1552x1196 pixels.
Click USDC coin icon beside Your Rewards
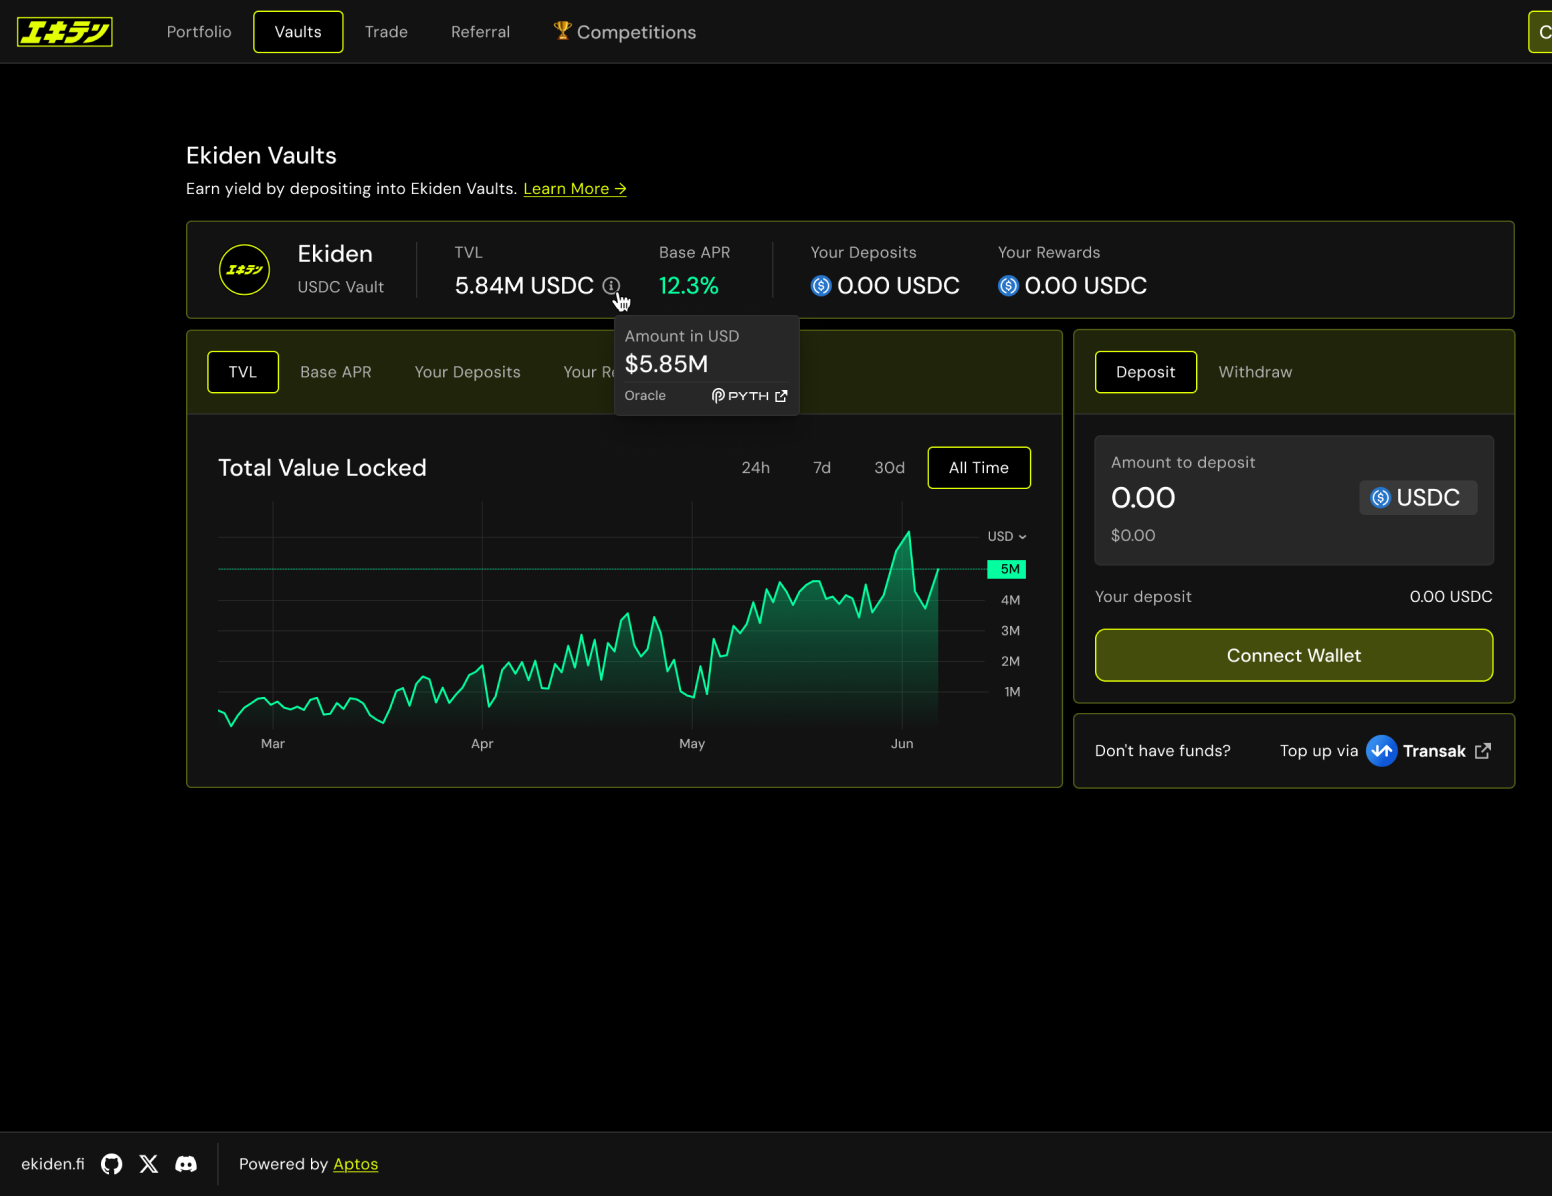tap(1008, 286)
